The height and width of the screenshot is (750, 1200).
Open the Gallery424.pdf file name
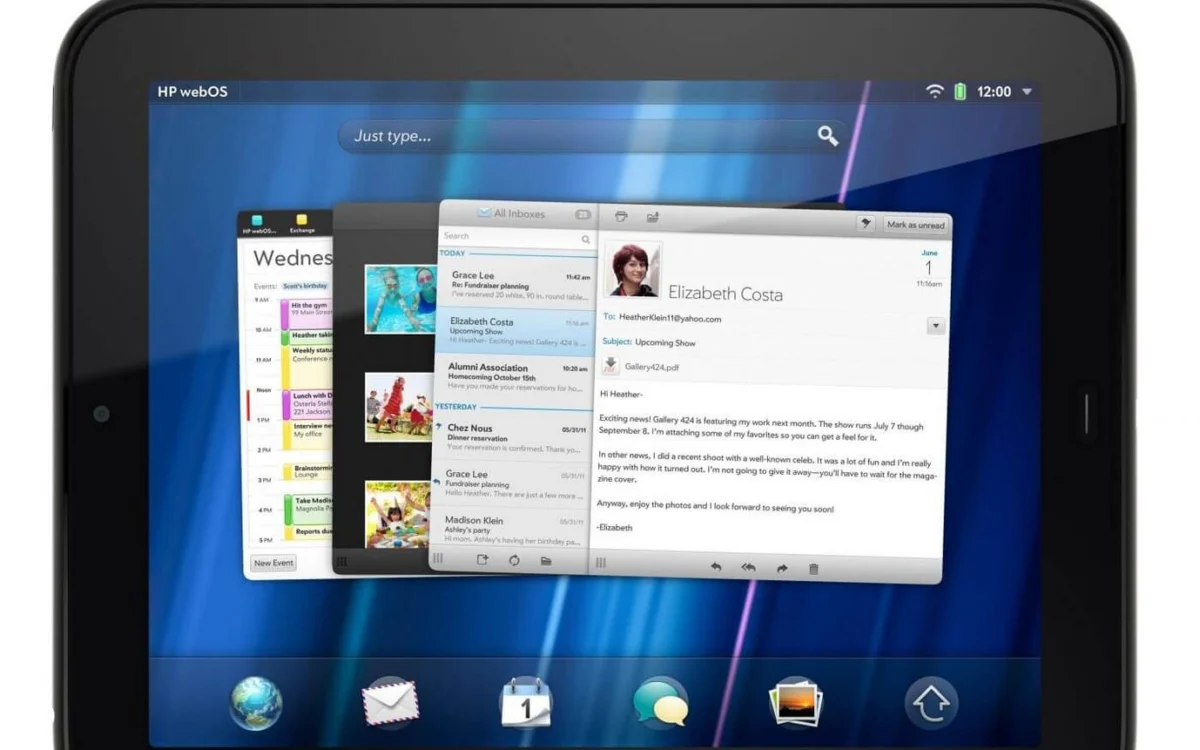(x=652, y=367)
